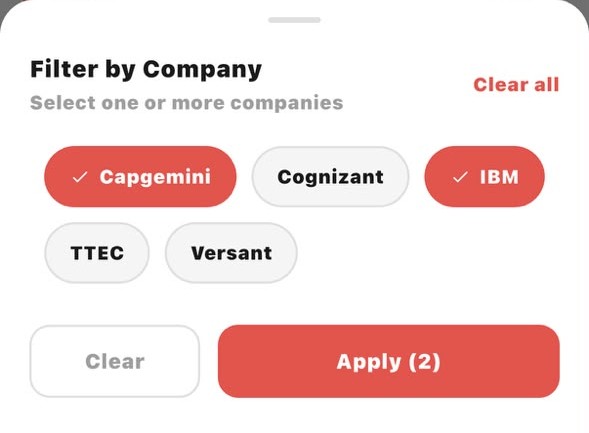Select the Cognizant company chip

(x=330, y=177)
